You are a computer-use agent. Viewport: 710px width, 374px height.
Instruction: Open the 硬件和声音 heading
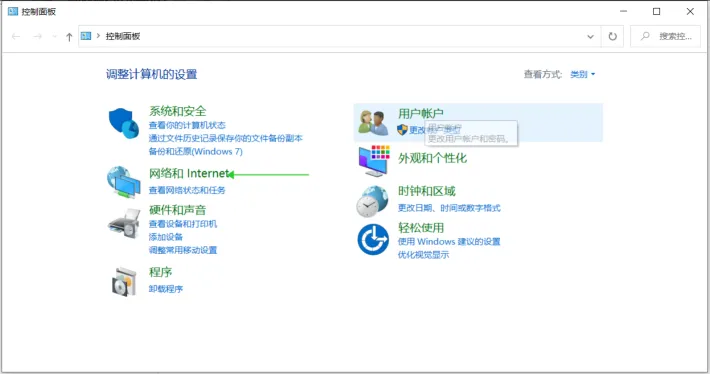point(178,210)
